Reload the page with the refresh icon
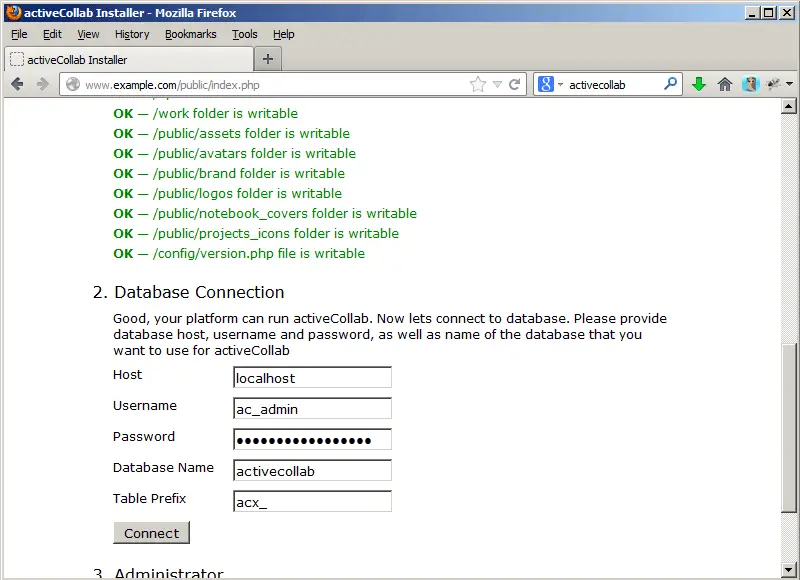 coord(514,84)
